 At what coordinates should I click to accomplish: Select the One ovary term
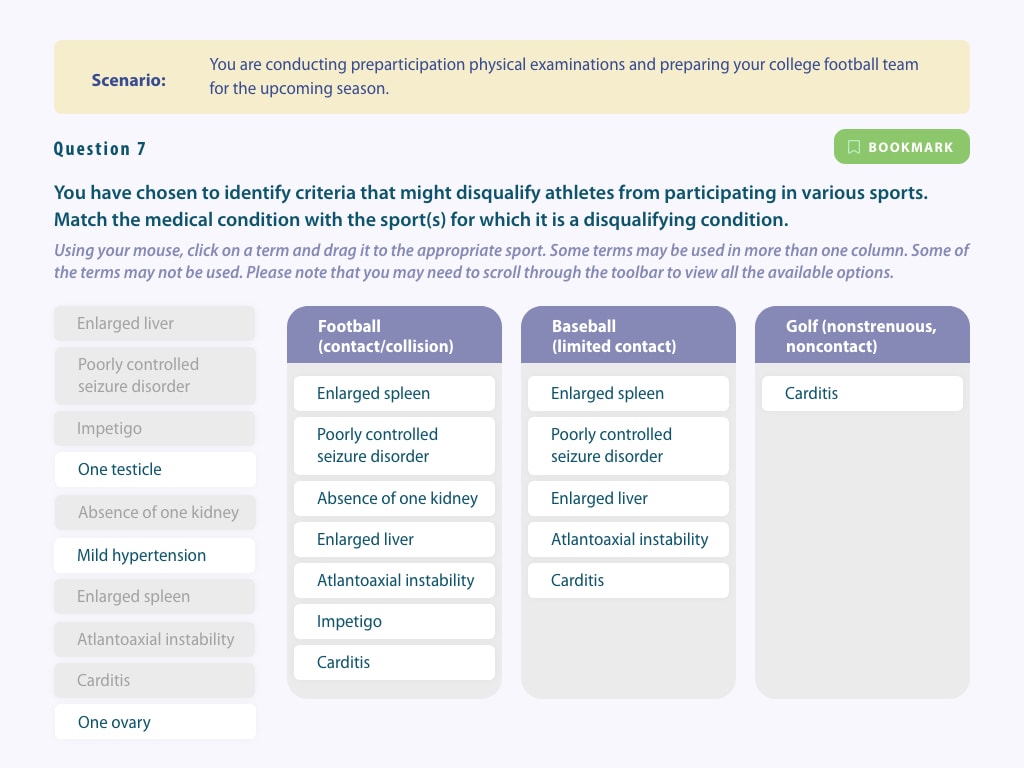tap(155, 722)
